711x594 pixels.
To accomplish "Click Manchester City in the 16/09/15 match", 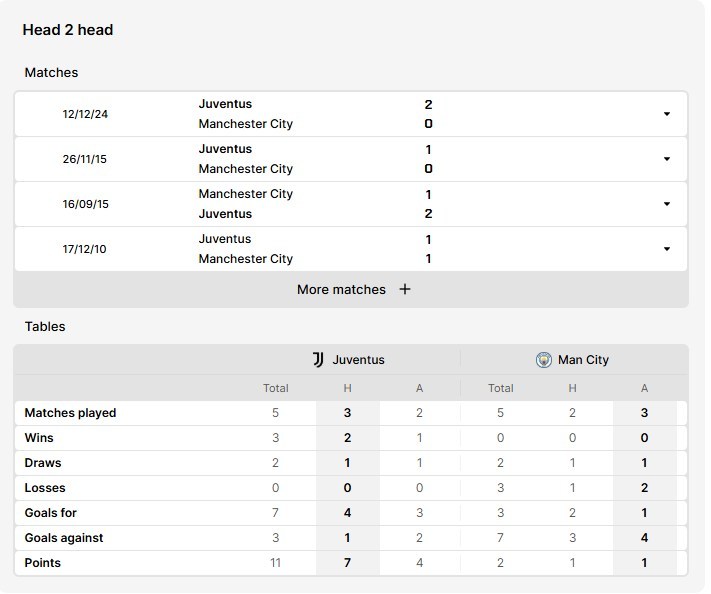I will [x=245, y=194].
